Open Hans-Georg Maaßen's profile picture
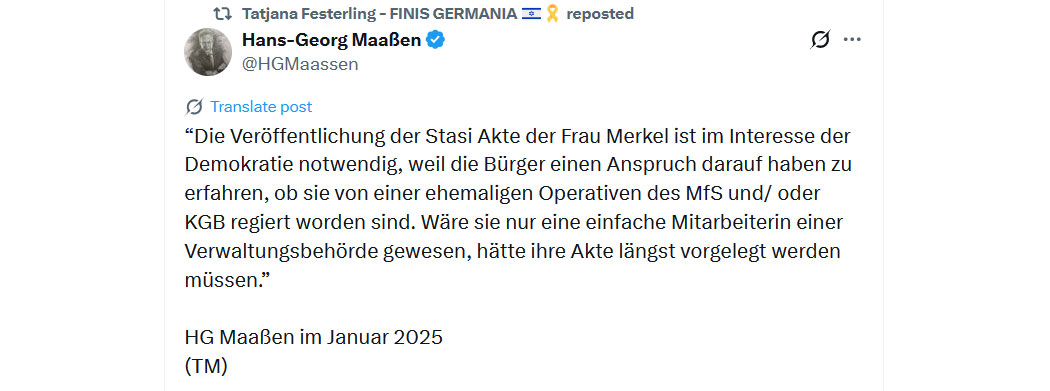The image size is (1050, 391). [208, 52]
